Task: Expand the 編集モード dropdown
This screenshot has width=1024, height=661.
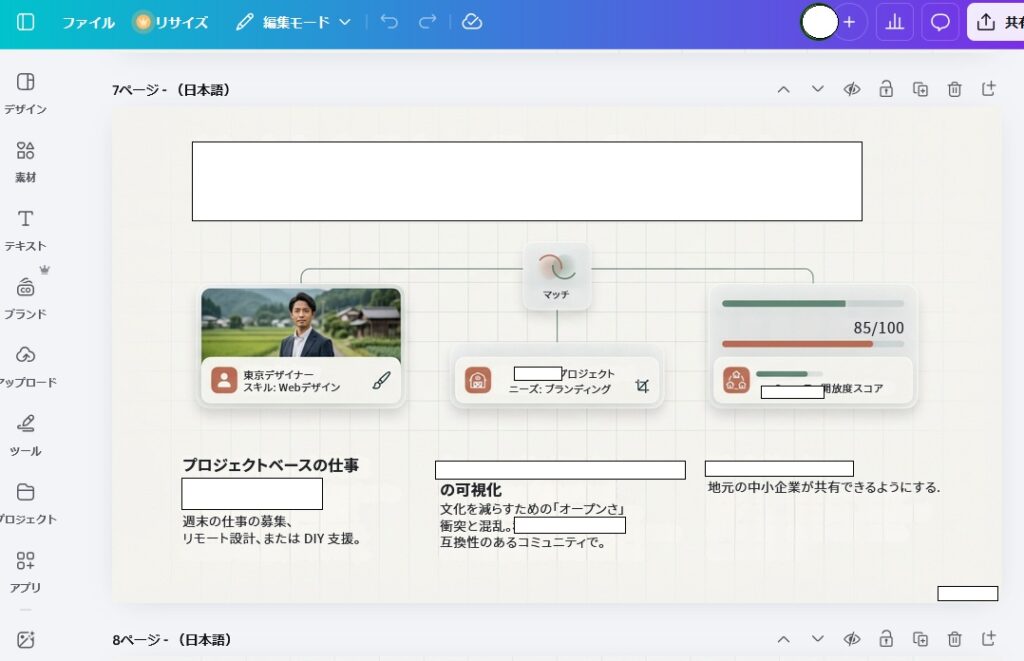Action: (x=294, y=22)
